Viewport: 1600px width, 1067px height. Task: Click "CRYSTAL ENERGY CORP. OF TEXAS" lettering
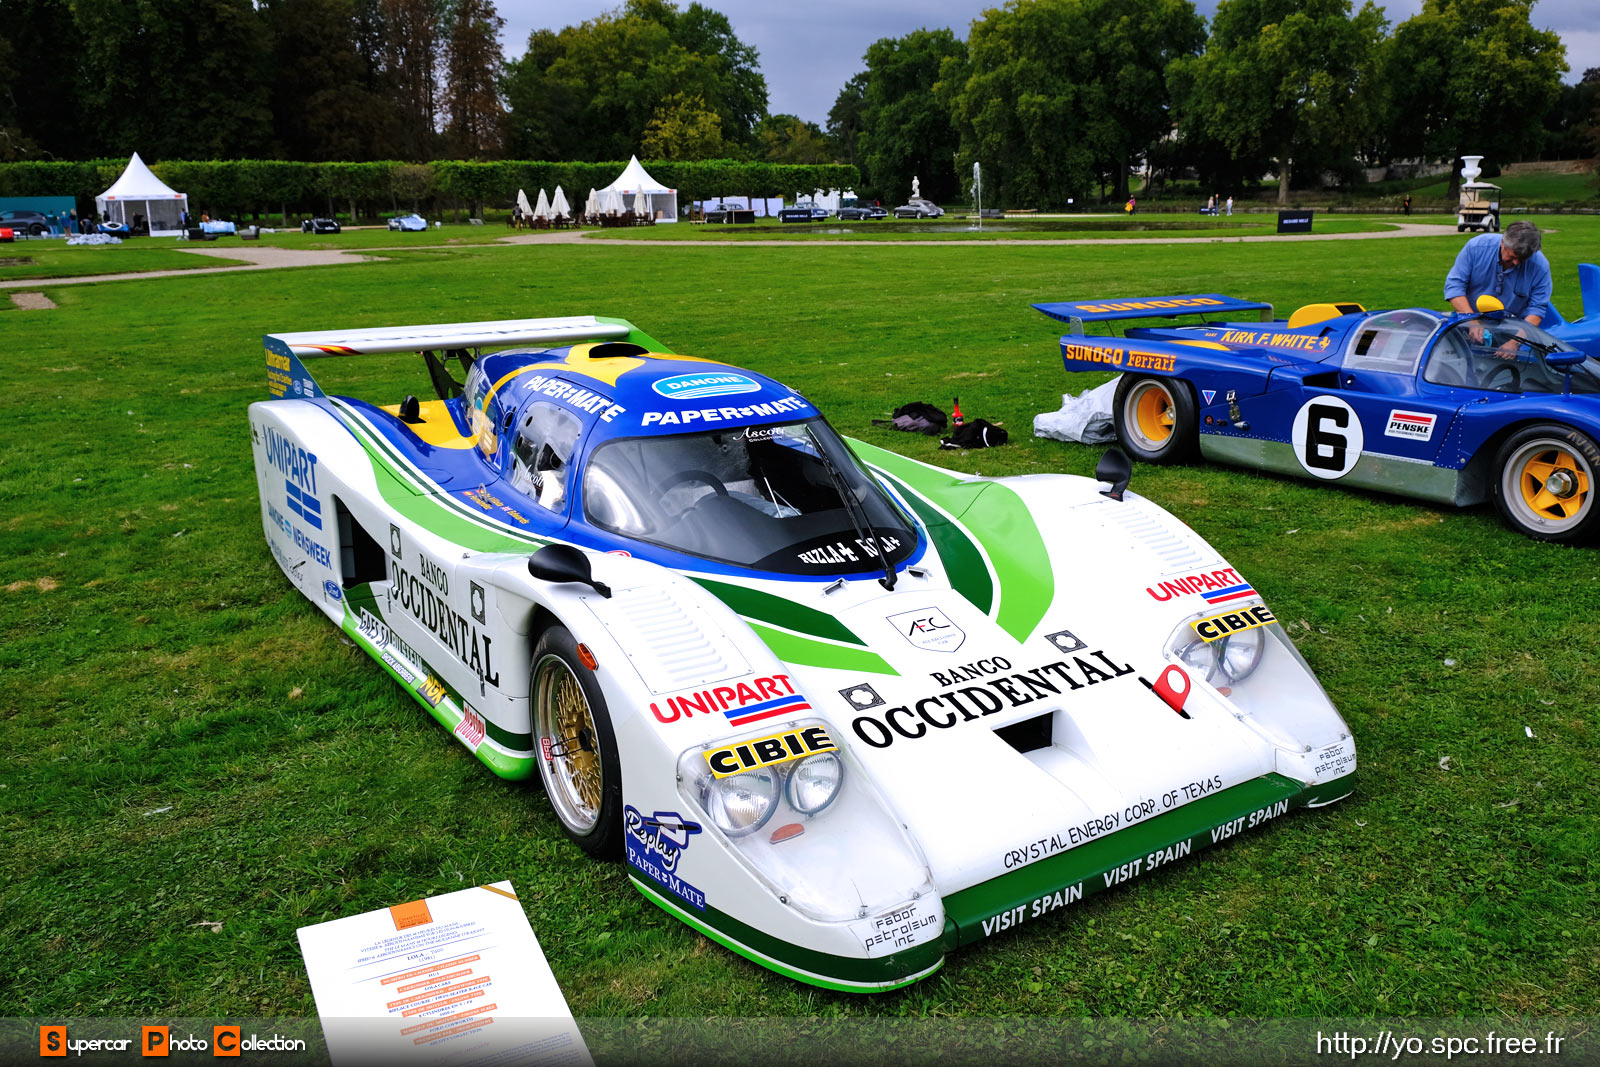click(1112, 822)
